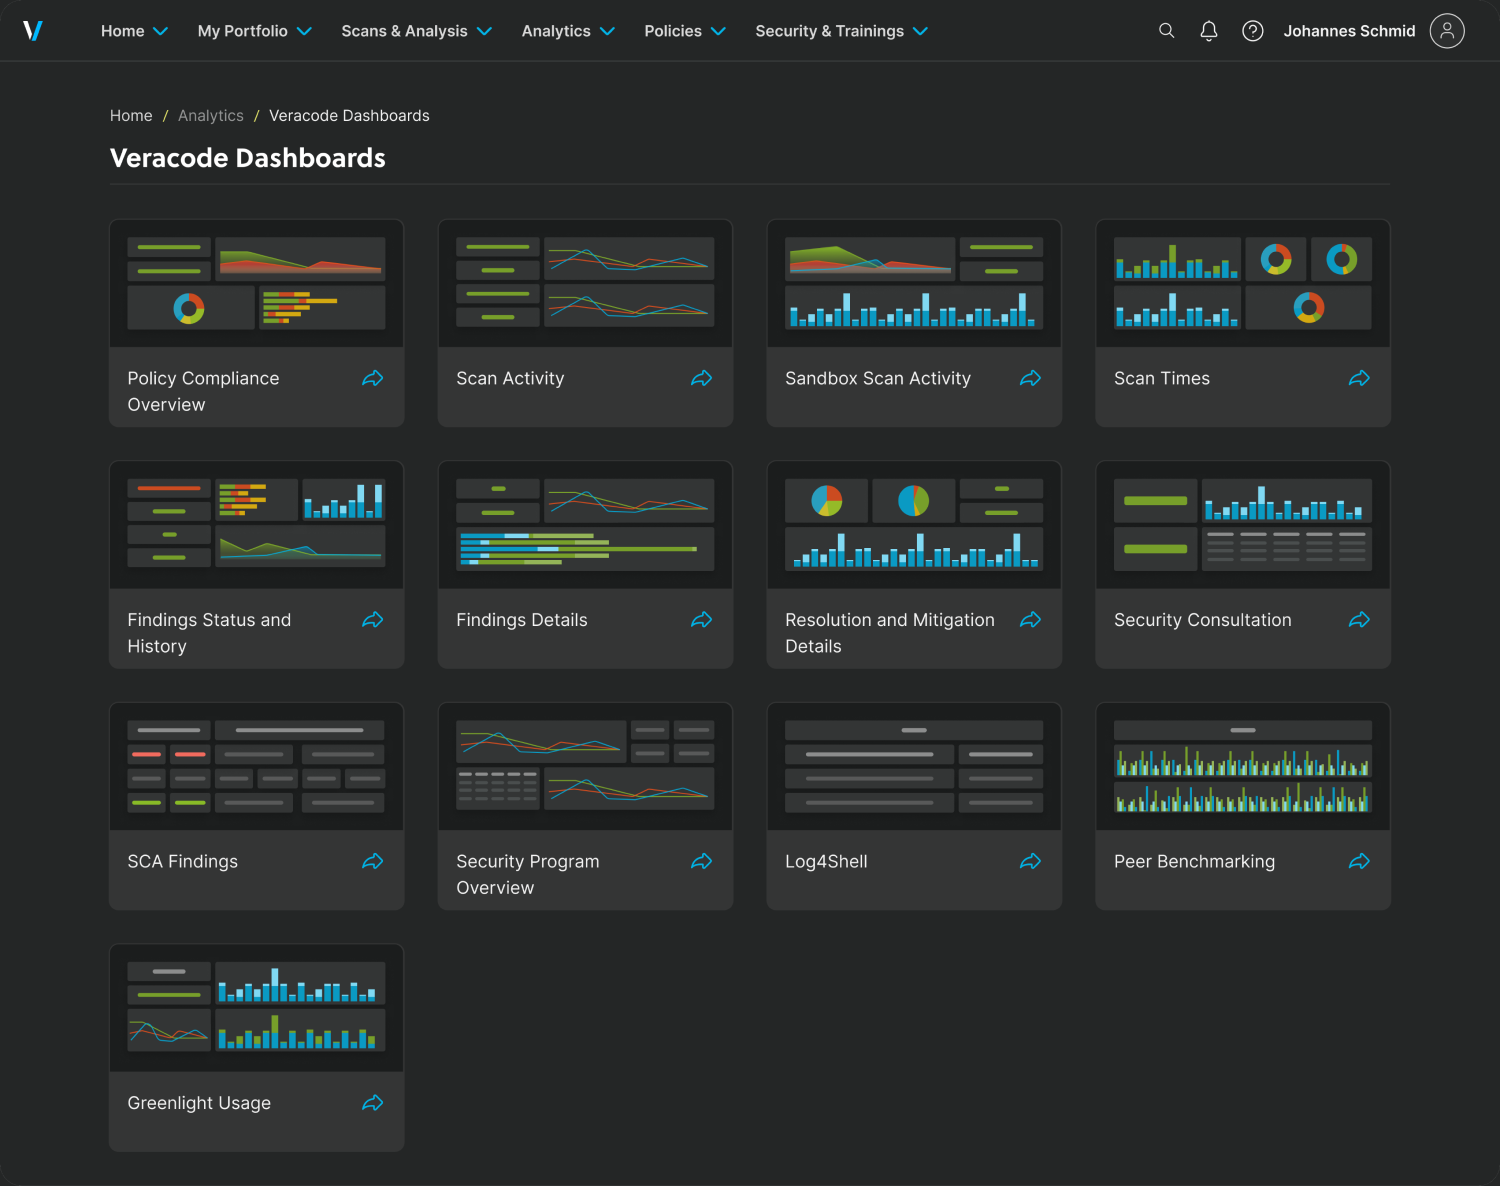The image size is (1500, 1186).
Task: Share the SCA Findings dashboard
Action: [x=373, y=861]
